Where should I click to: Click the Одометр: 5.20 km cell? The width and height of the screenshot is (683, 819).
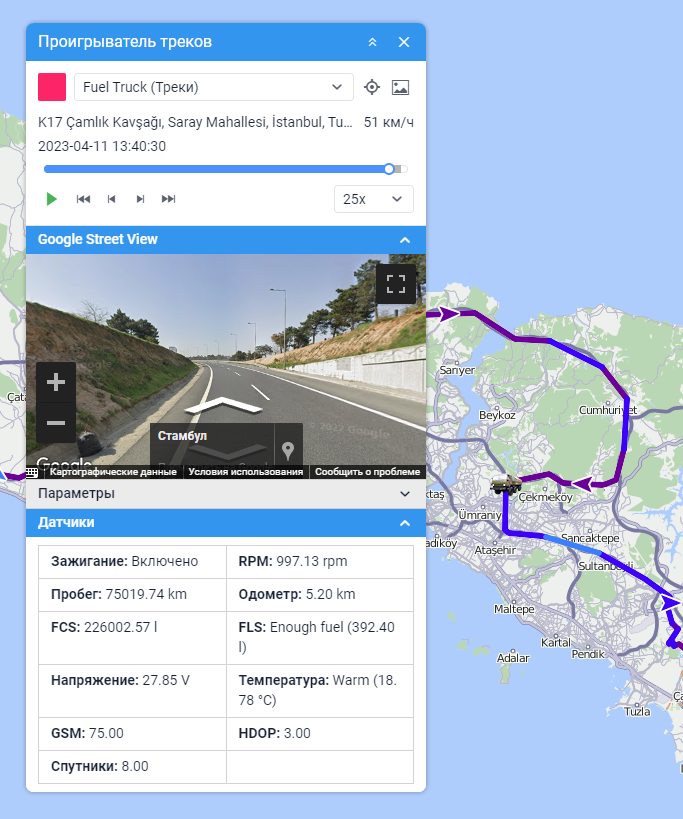click(320, 594)
